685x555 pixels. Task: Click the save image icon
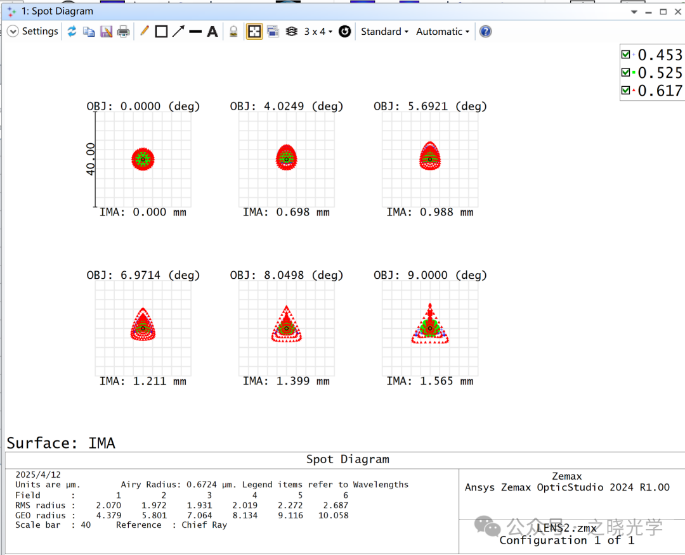click(x=105, y=32)
